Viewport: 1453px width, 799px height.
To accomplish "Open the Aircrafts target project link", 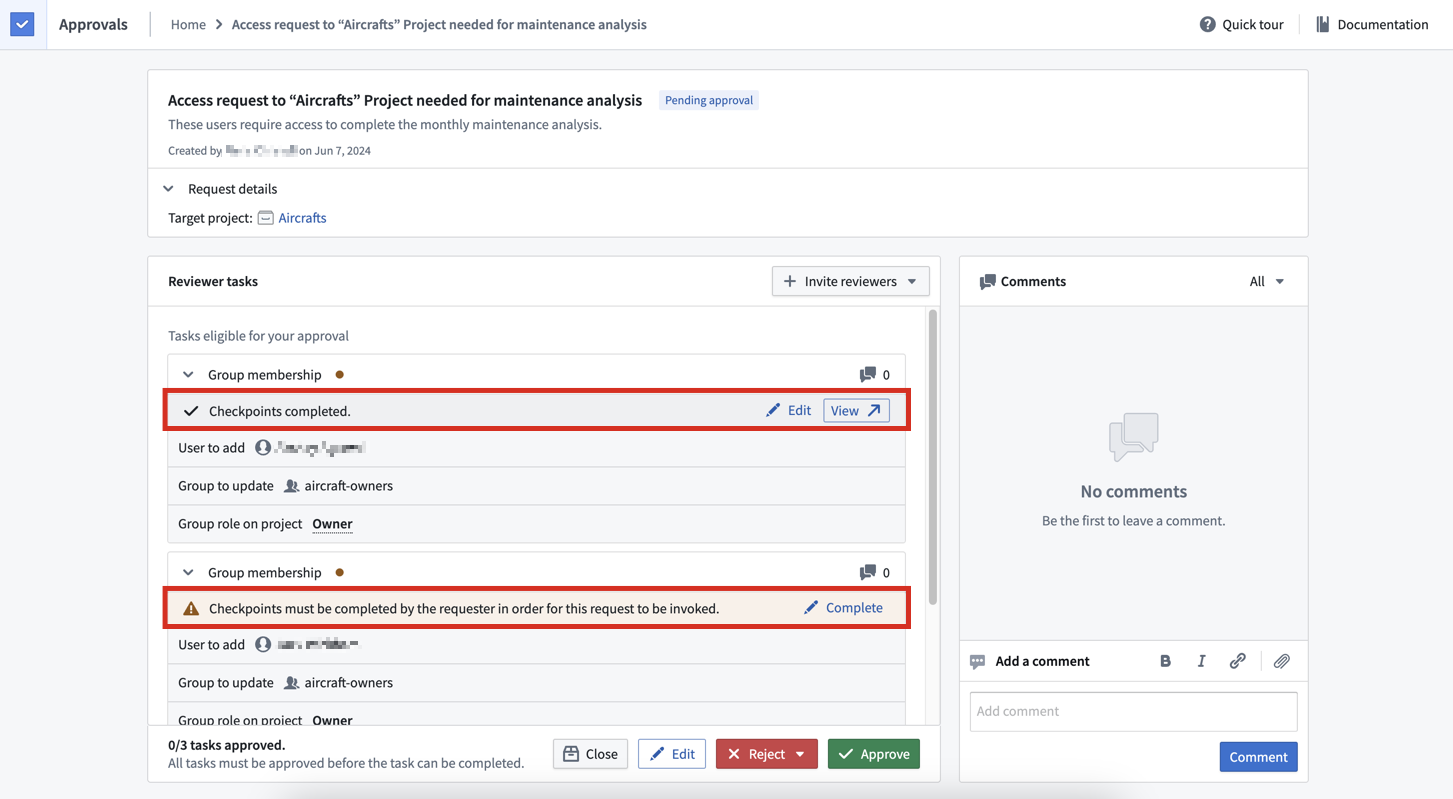I will coord(302,218).
